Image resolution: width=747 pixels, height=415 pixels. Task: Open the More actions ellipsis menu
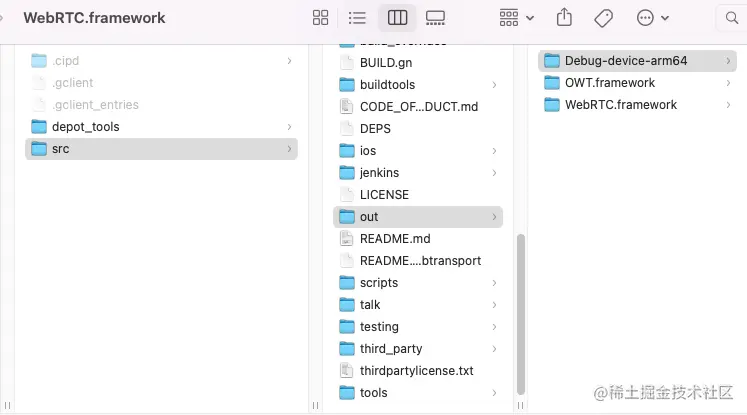[x=653, y=18]
